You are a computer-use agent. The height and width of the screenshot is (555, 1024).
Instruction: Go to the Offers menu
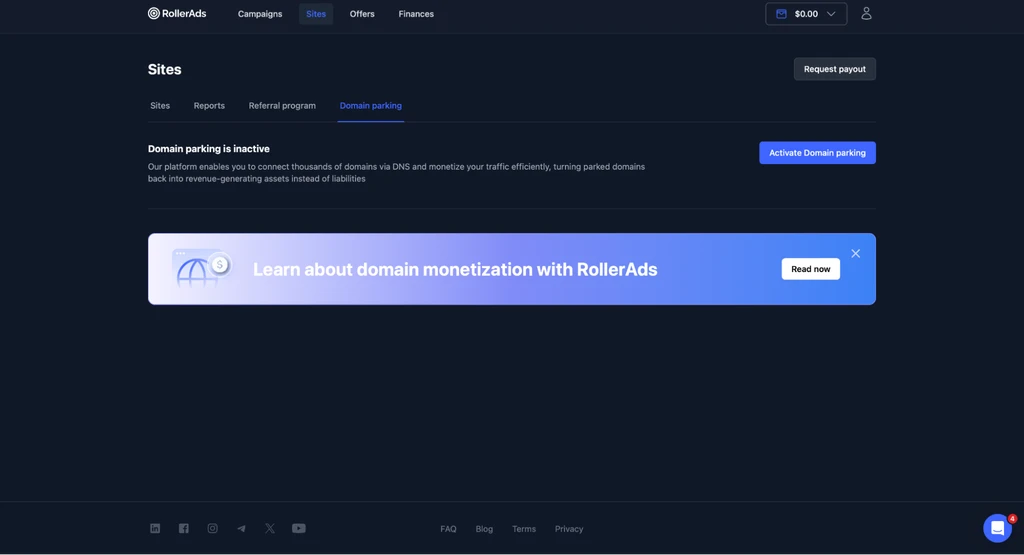(x=362, y=14)
